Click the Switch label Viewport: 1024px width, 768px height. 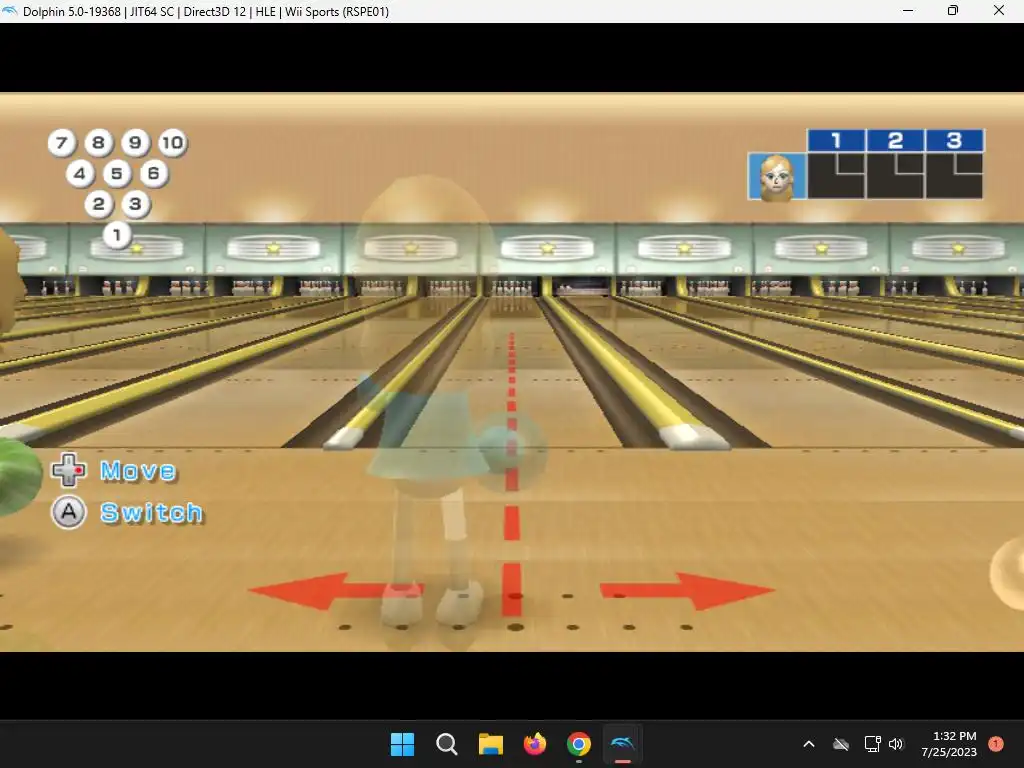tap(152, 513)
